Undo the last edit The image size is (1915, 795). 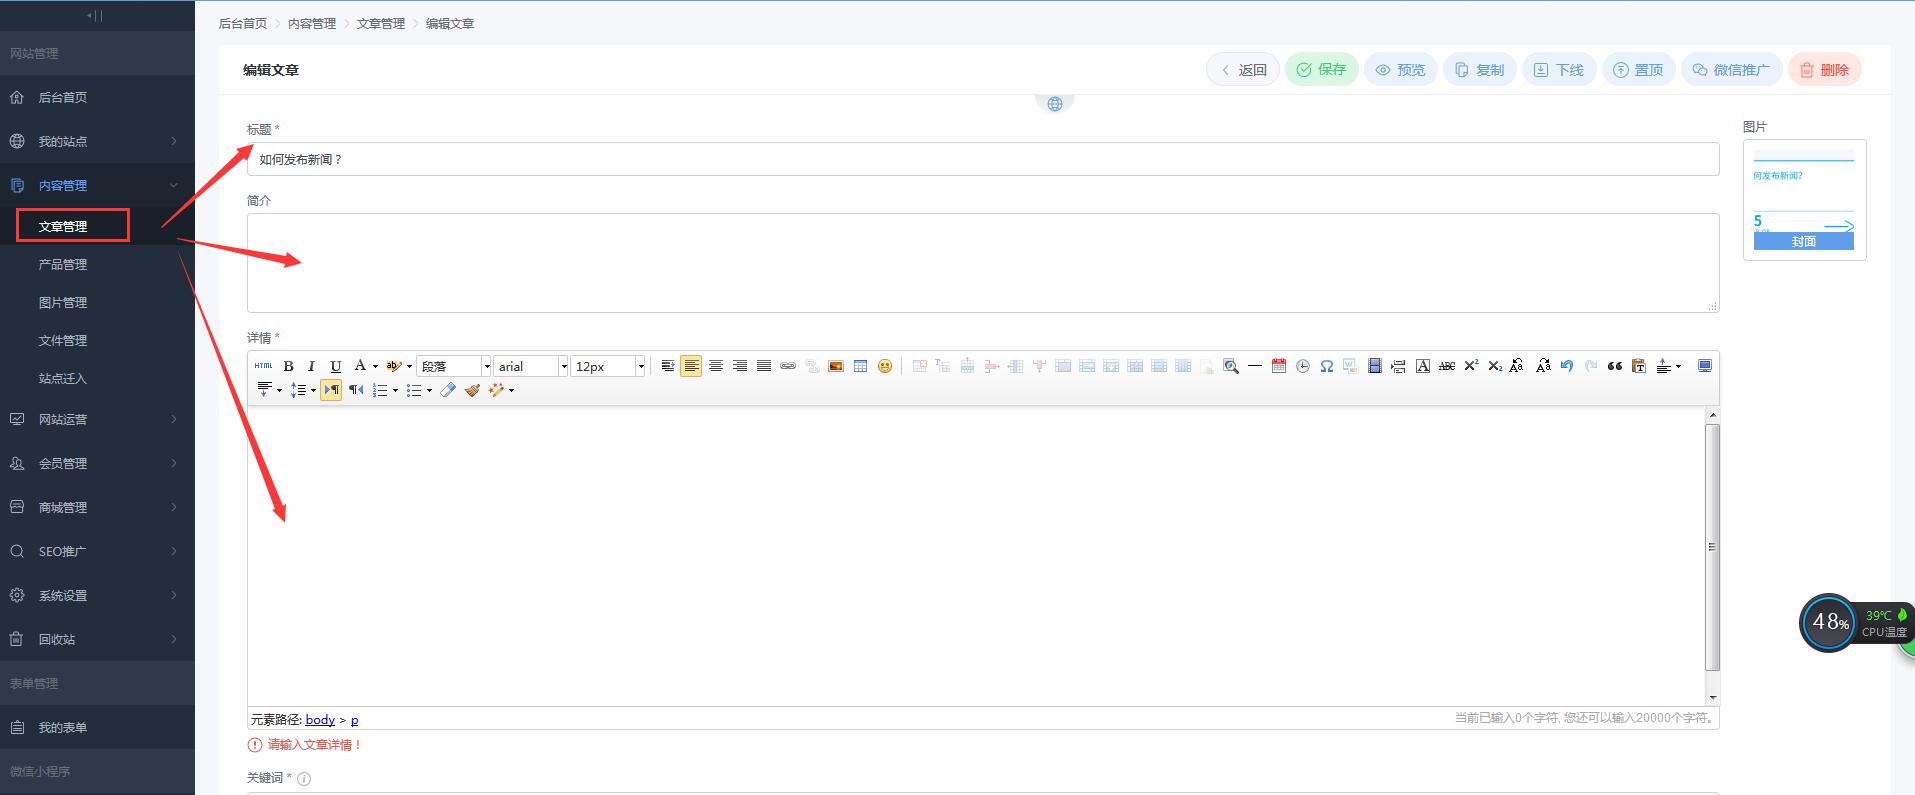[x=1567, y=366]
